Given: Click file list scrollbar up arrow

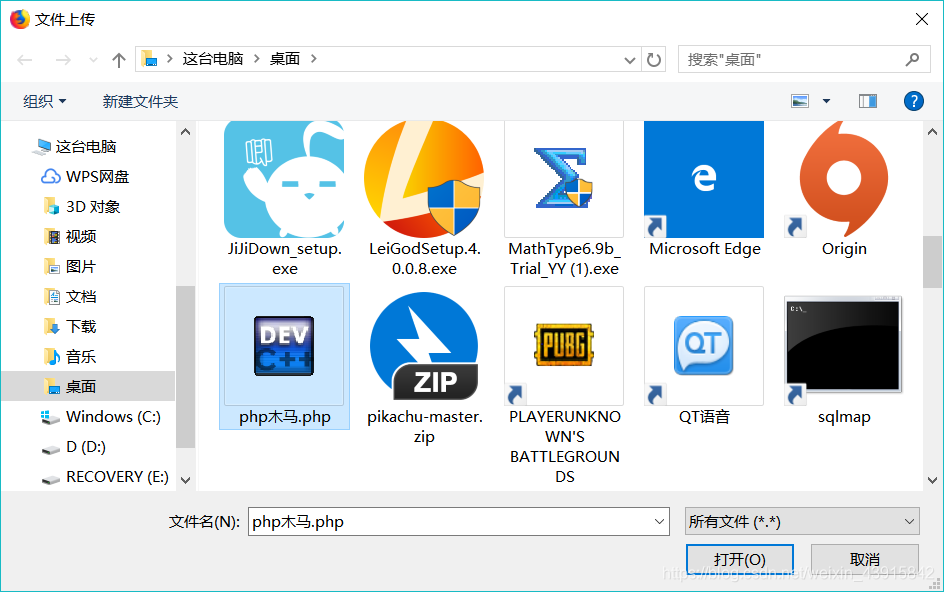Looking at the screenshot, I should (x=932, y=131).
